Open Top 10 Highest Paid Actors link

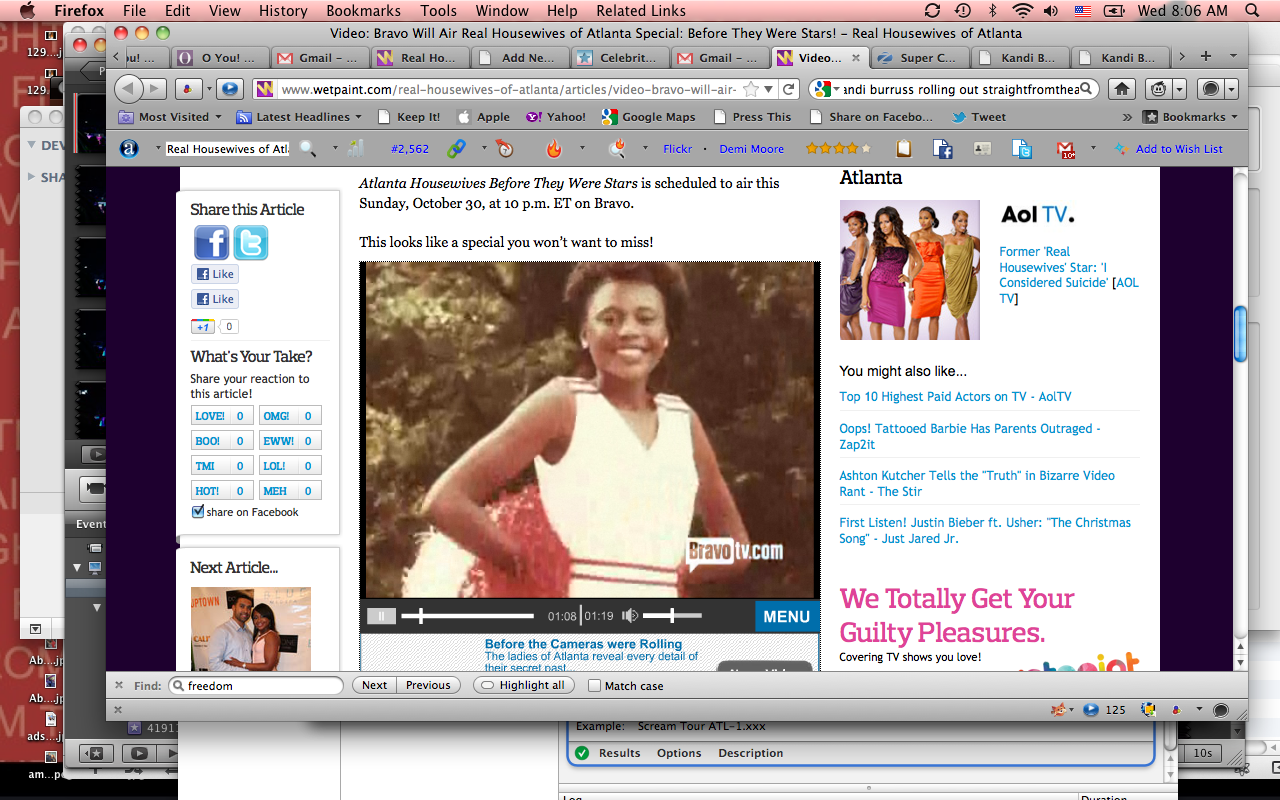coord(955,397)
